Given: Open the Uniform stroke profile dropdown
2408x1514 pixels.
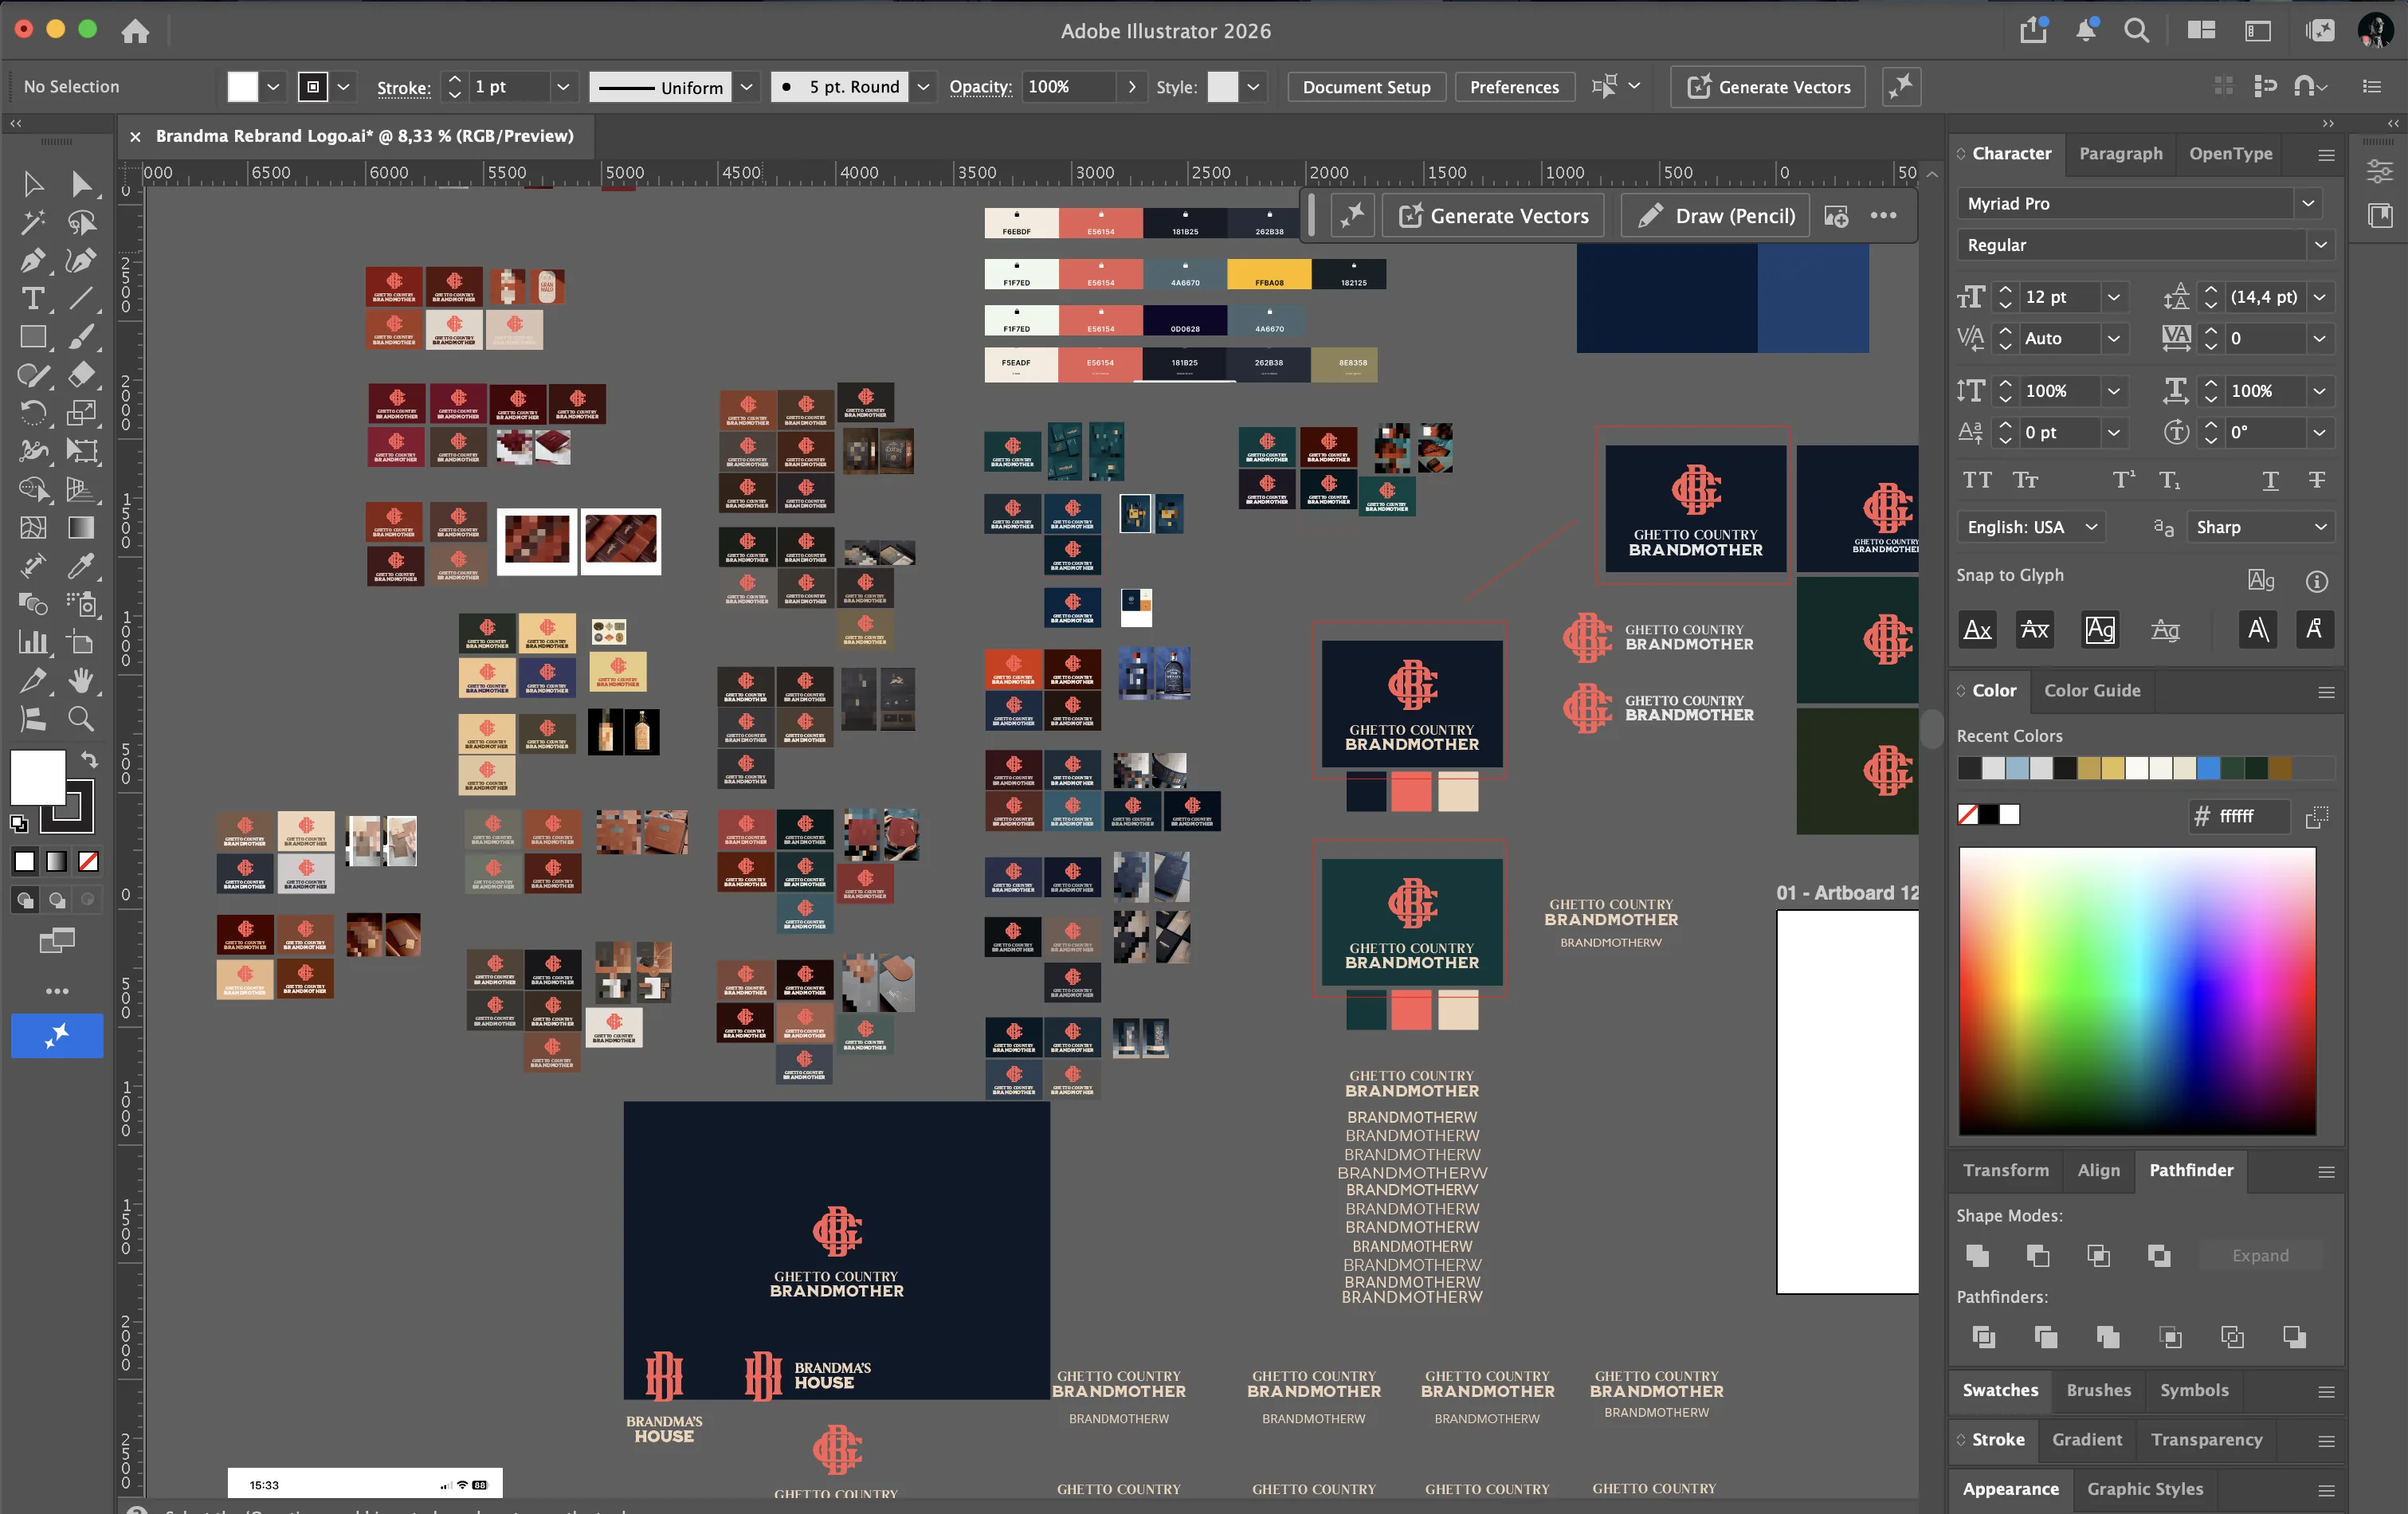Looking at the screenshot, I should click(746, 87).
